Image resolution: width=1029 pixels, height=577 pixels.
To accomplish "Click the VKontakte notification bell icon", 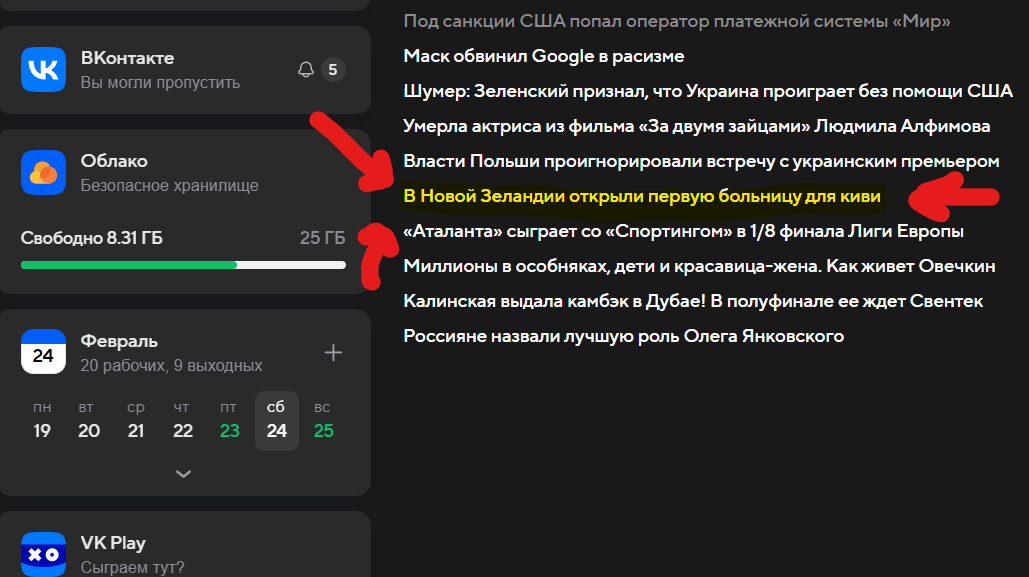I will (x=306, y=70).
